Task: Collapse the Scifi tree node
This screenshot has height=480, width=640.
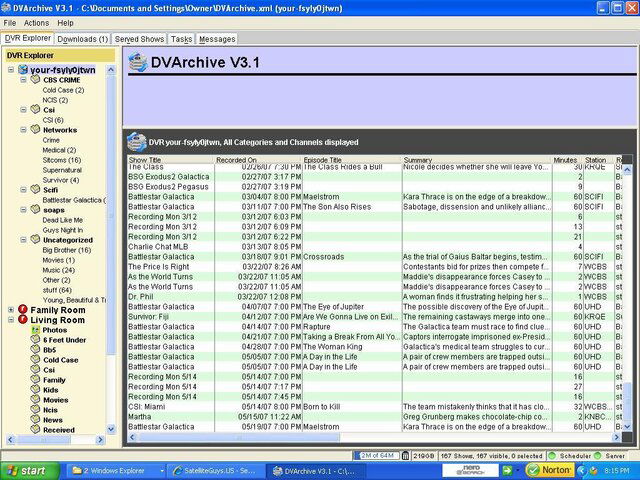Action: click(23, 190)
